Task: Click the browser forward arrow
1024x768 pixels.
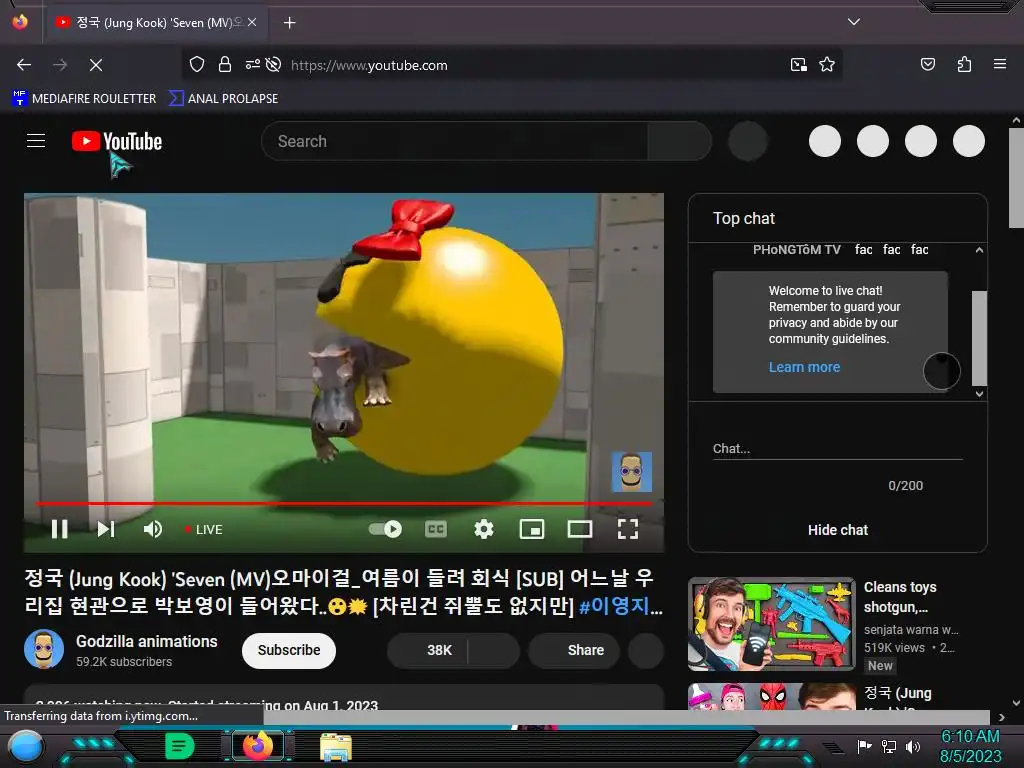Action: coord(60,65)
